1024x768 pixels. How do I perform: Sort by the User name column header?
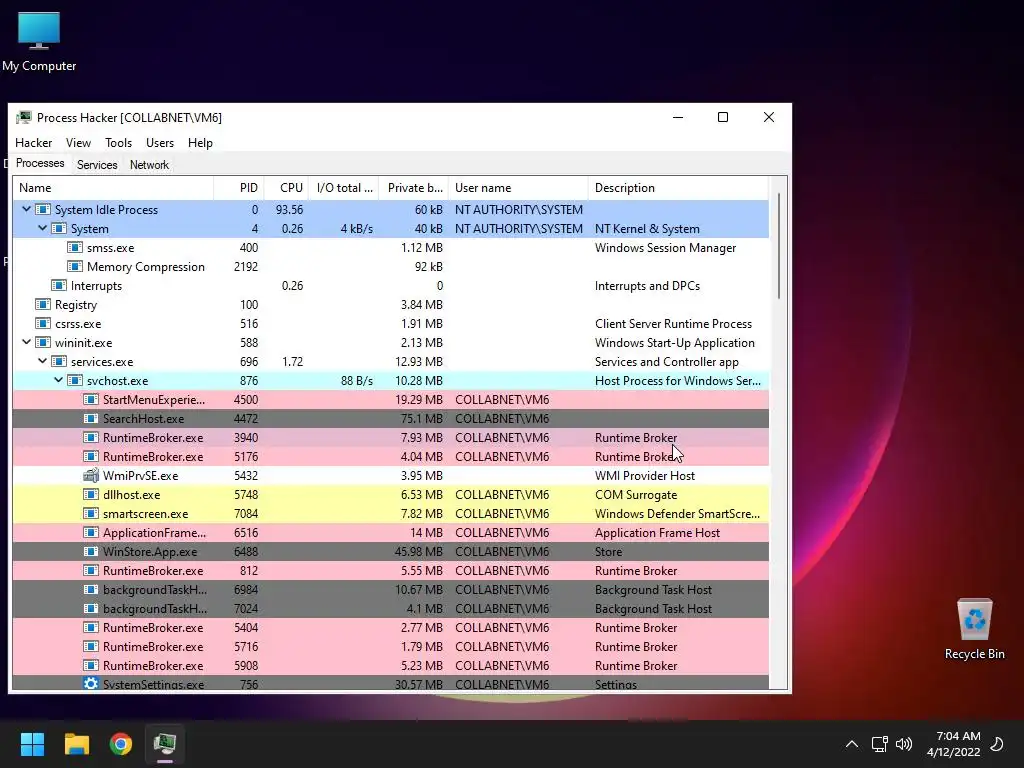coord(518,188)
